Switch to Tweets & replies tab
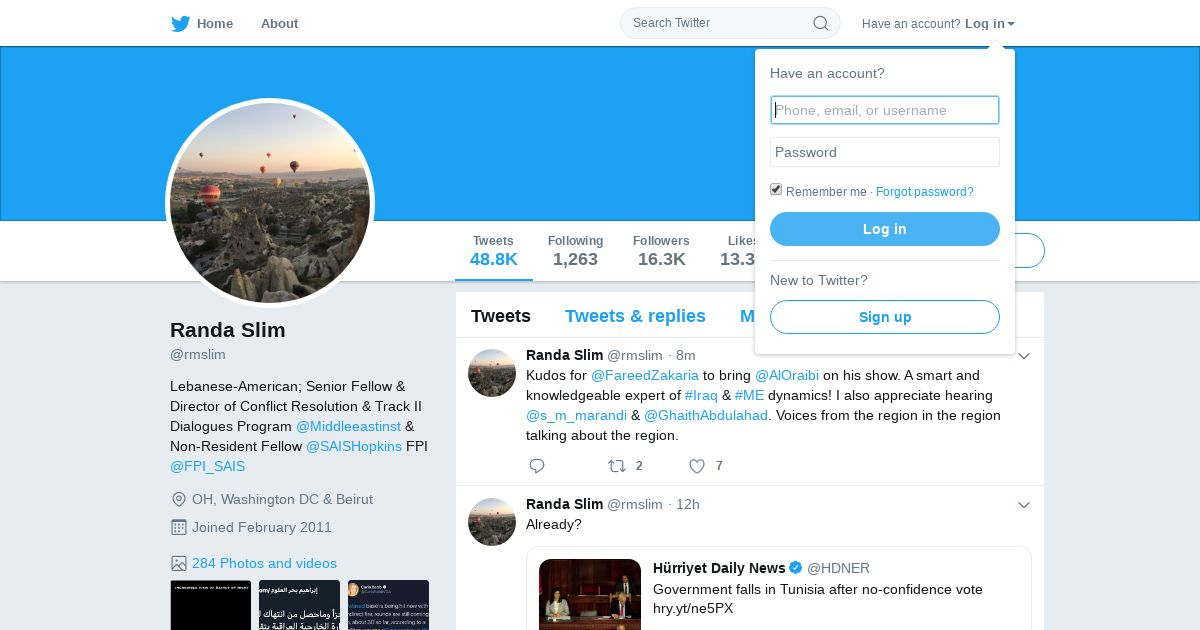 pyautogui.click(x=635, y=316)
